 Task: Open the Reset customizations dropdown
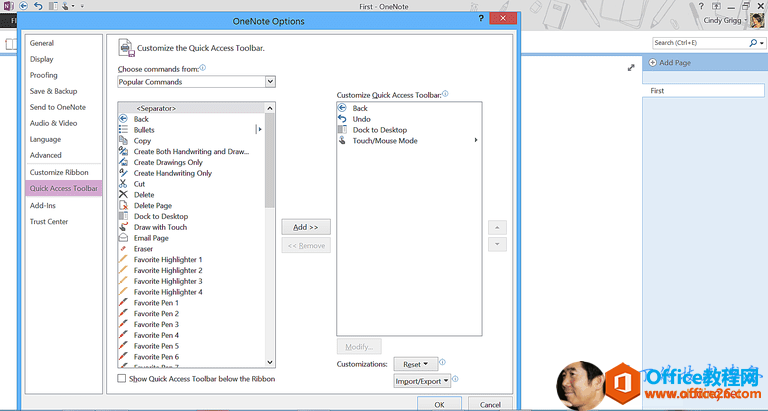coord(414,364)
